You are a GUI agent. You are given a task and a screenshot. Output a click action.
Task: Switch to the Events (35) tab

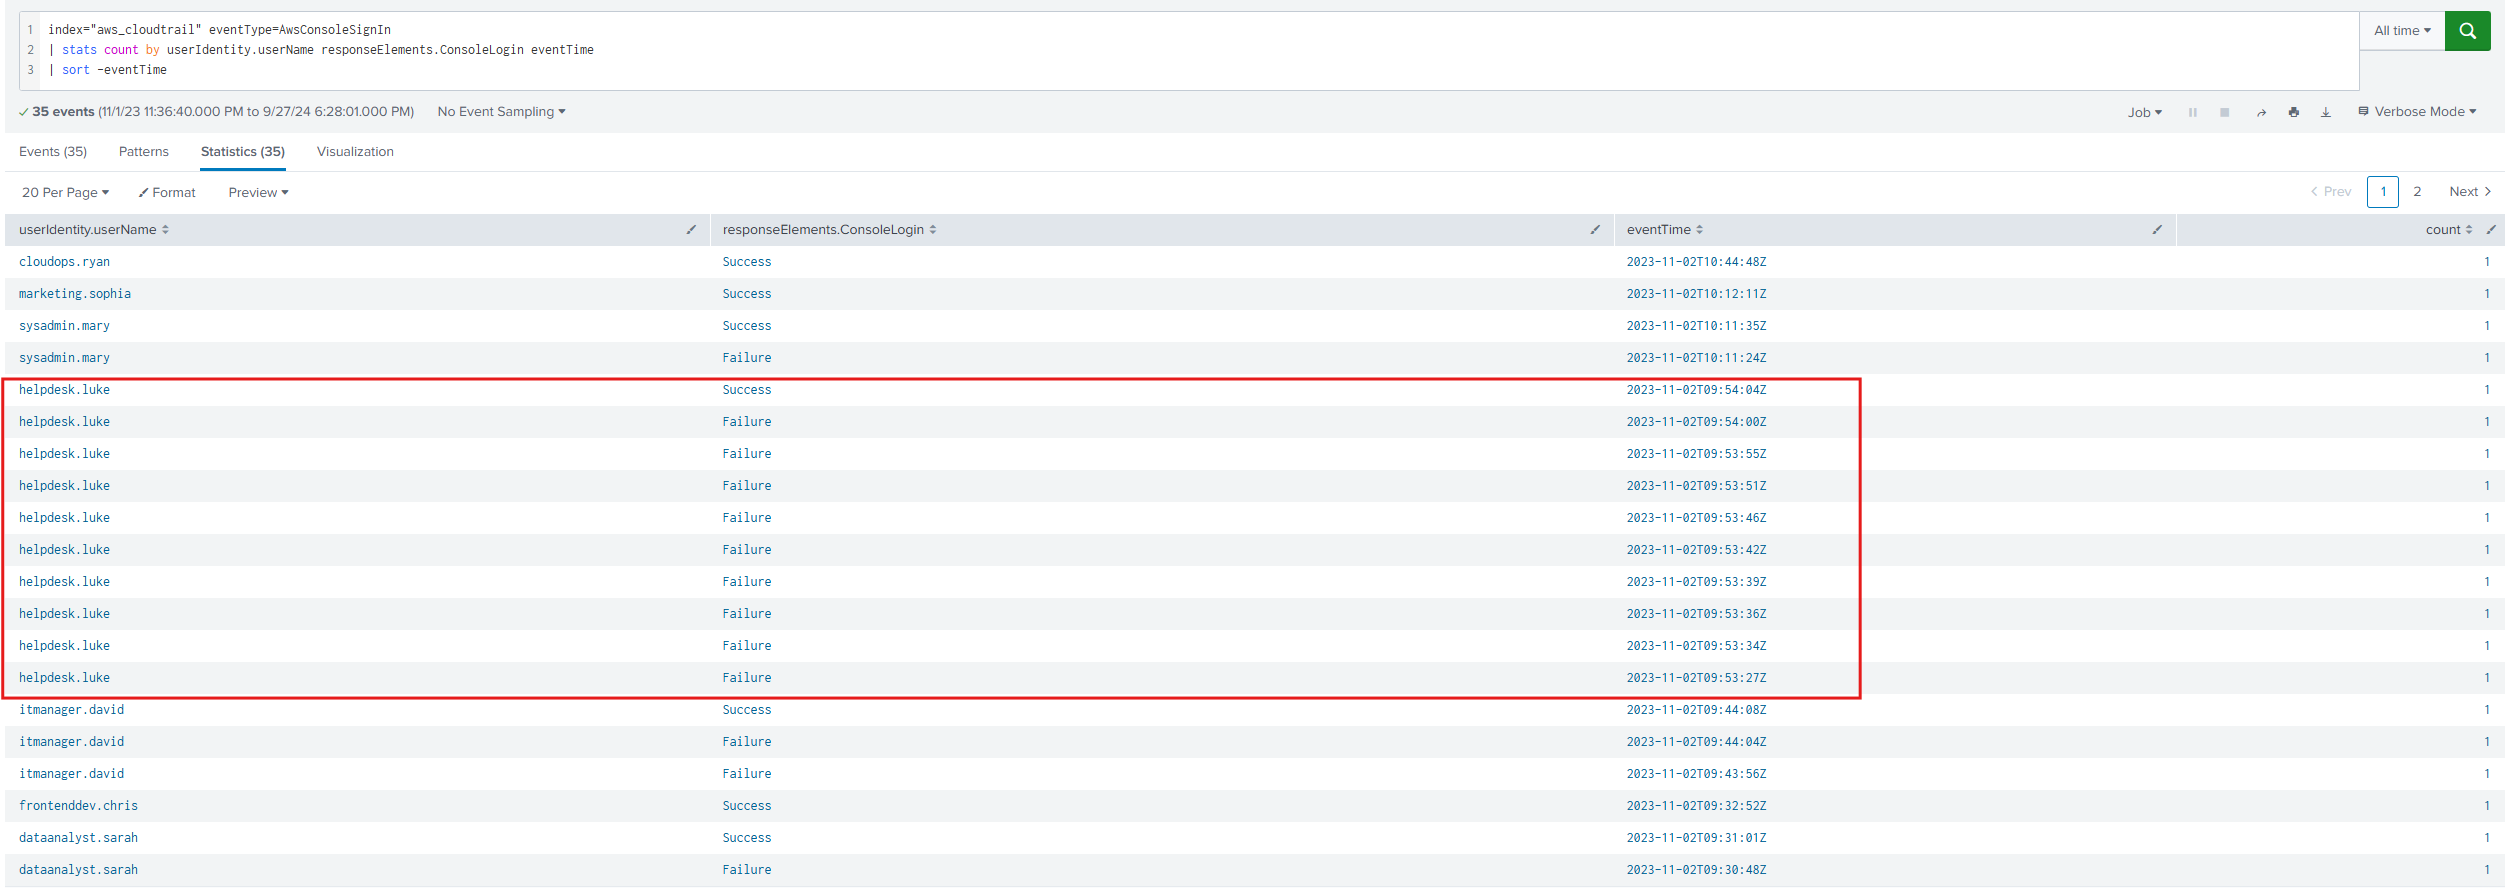[x=53, y=152]
